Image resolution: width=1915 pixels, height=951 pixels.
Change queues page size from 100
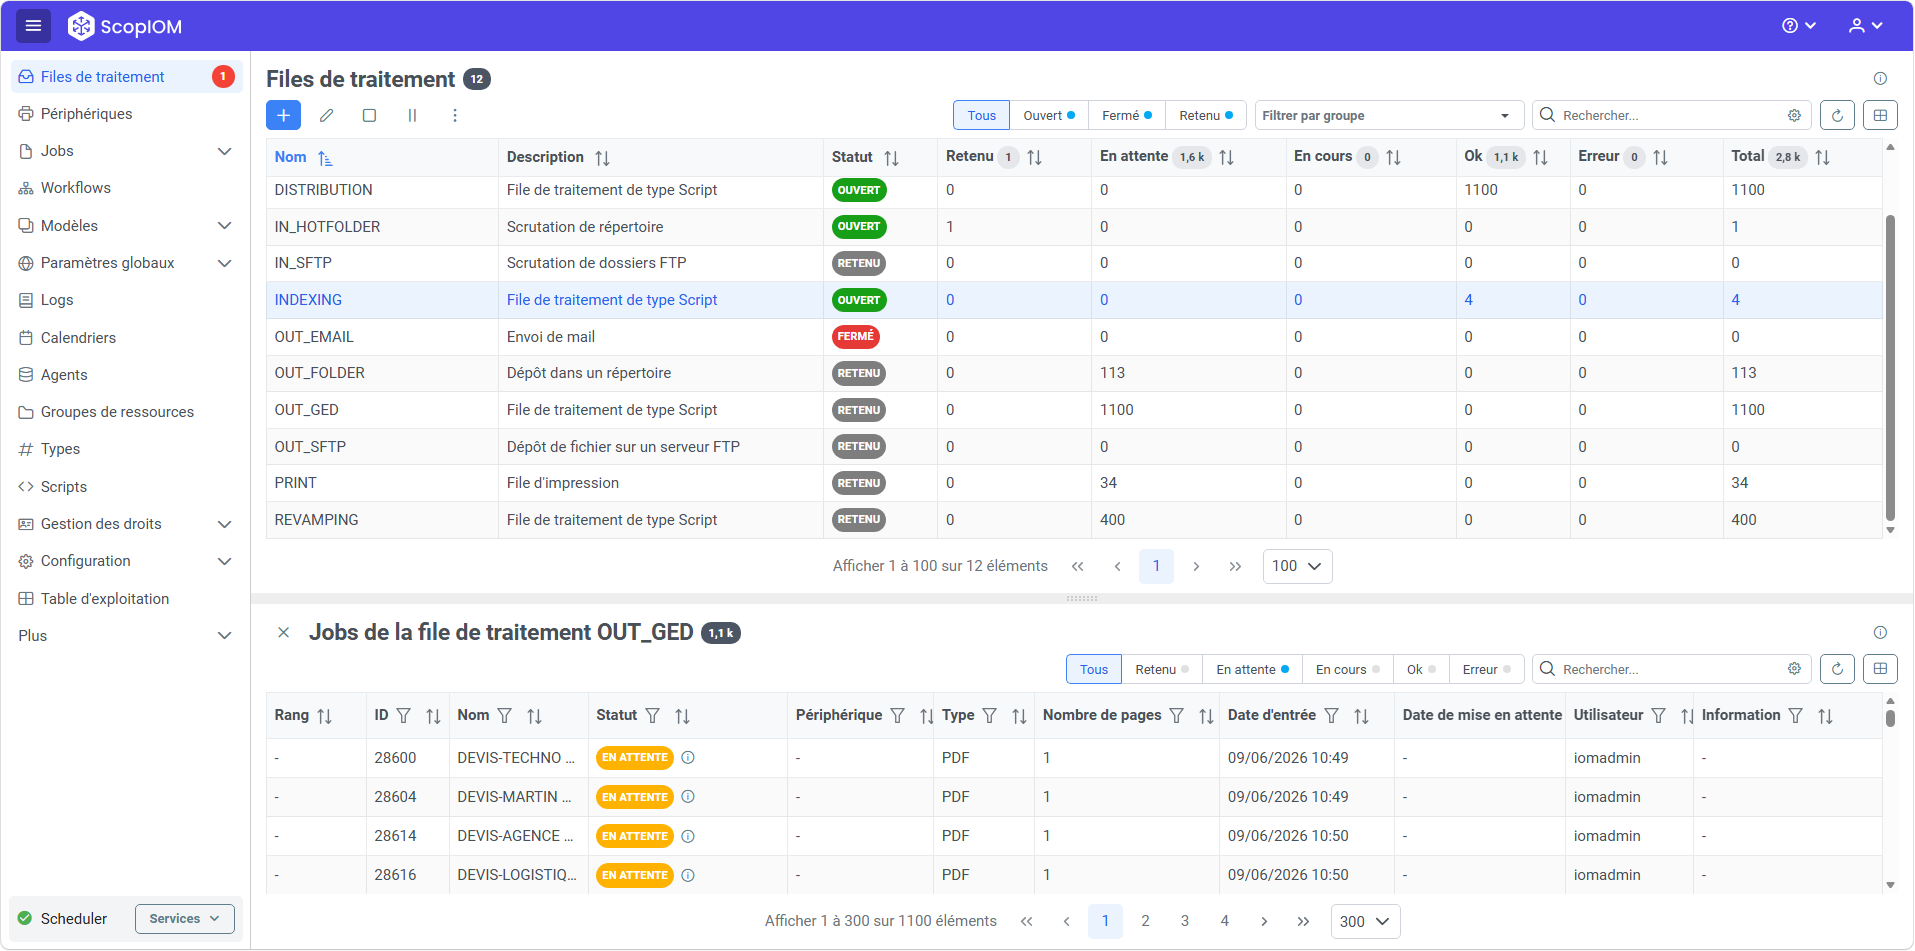point(1297,566)
